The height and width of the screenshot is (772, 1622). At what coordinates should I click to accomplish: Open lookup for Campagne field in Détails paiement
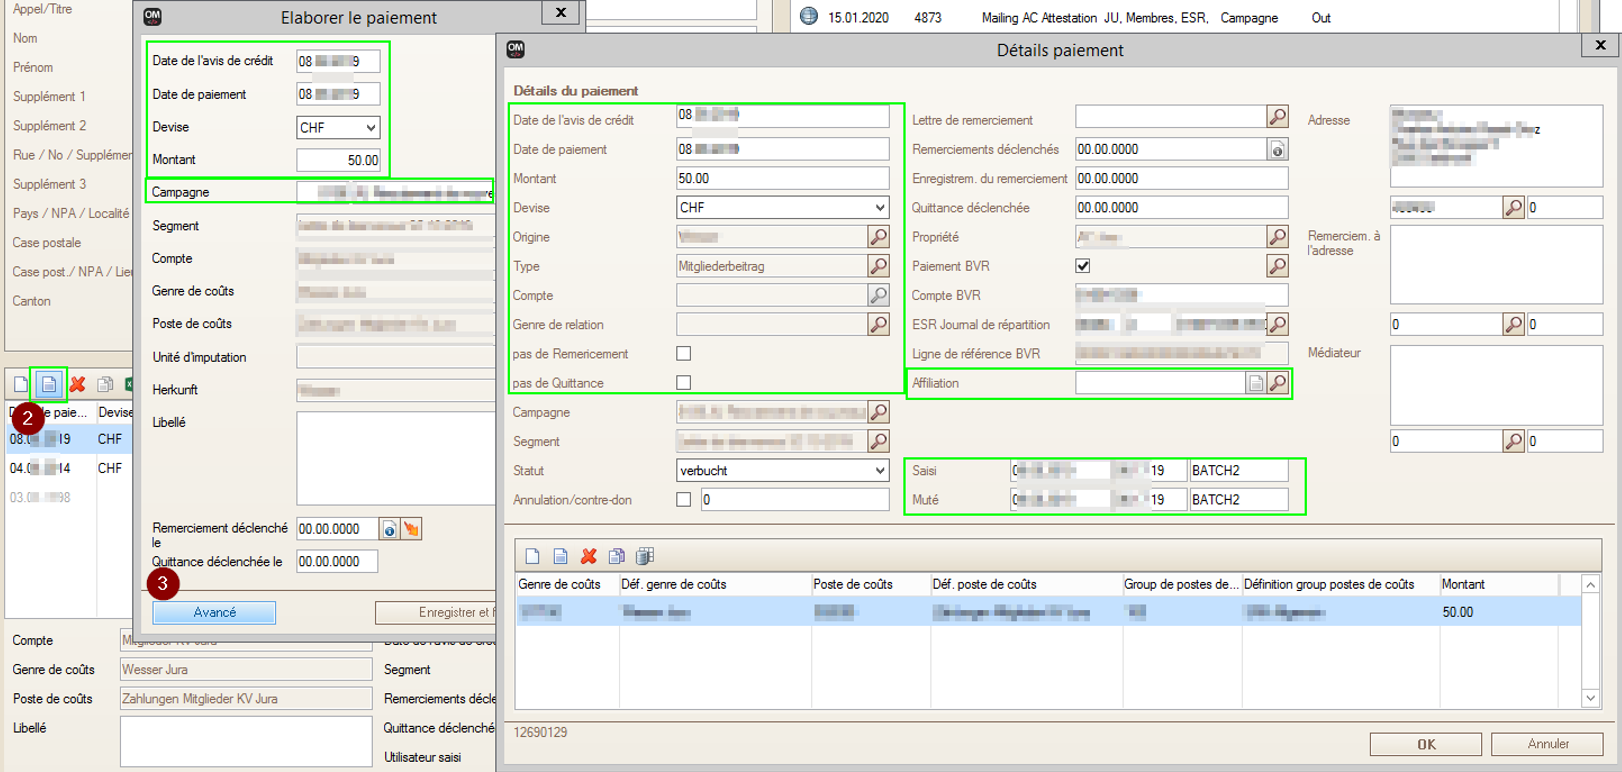(x=878, y=412)
